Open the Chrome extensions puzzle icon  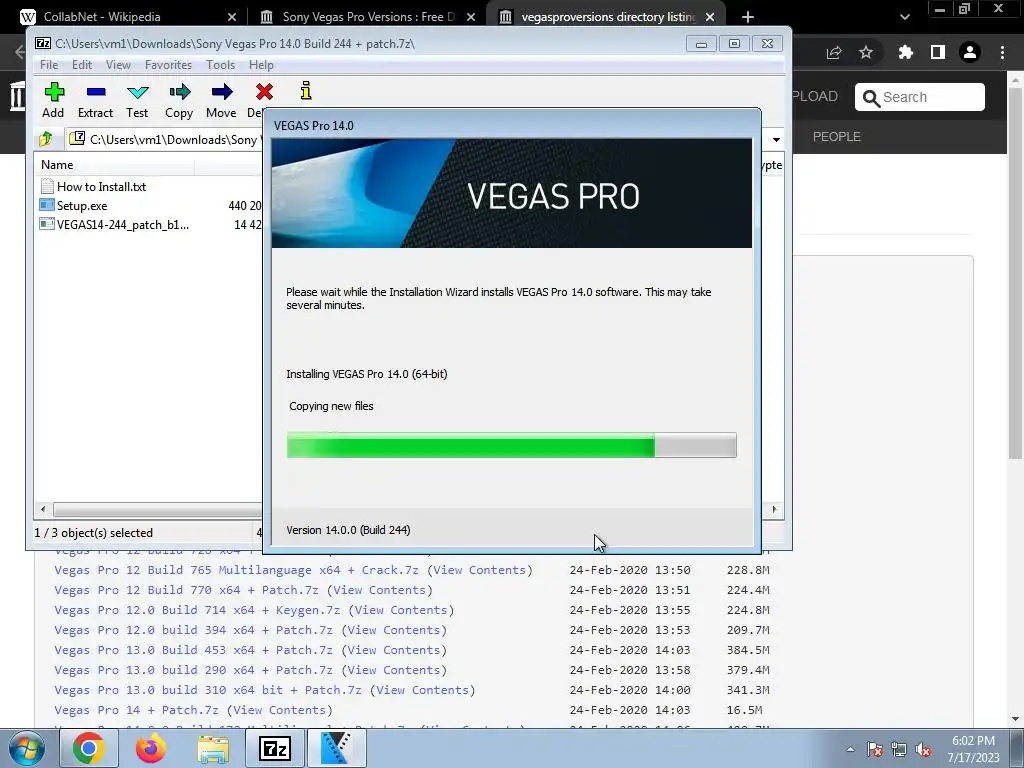(x=905, y=52)
